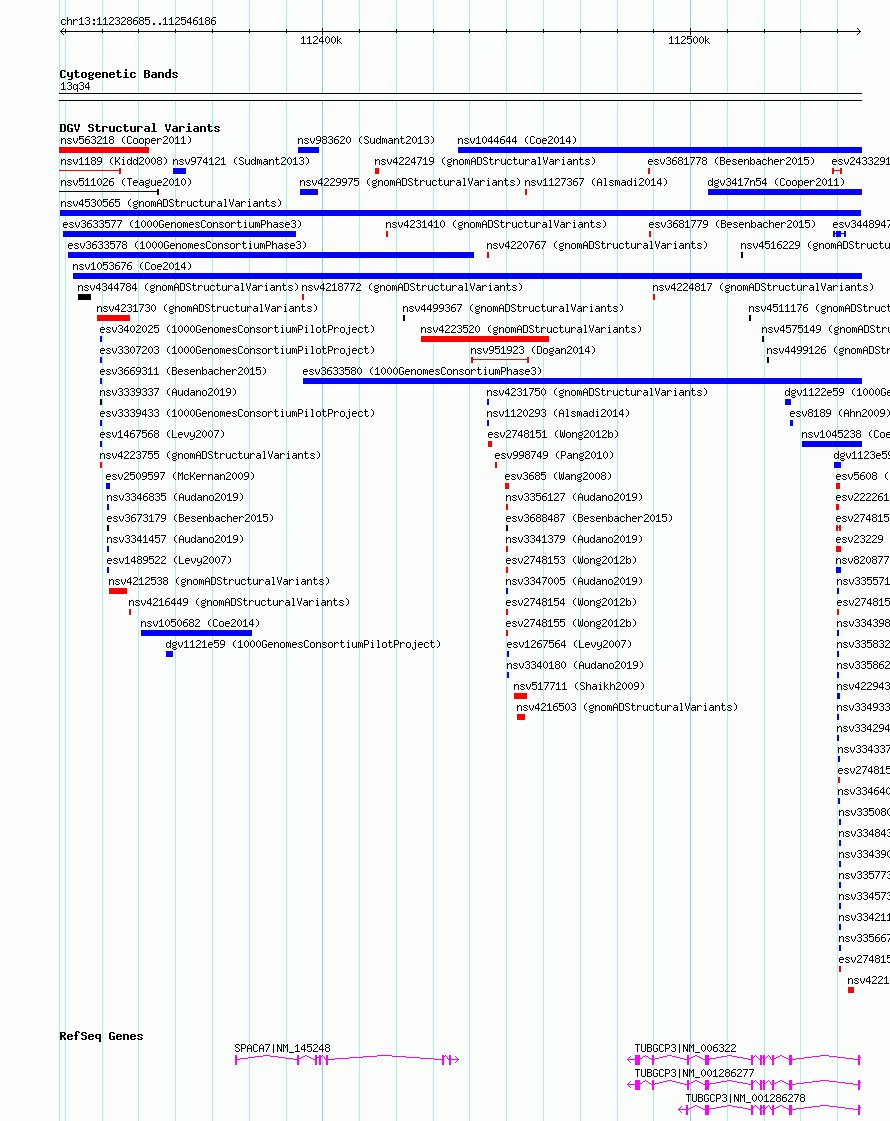Open dgv1121e59 PilotProject variant label
This screenshot has width=890, height=1121.
[303, 644]
